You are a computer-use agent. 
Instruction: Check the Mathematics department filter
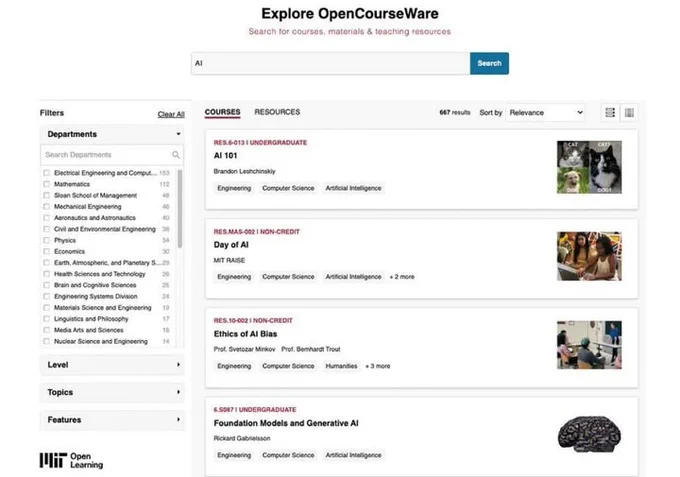pyautogui.click(x=46, y=184)
